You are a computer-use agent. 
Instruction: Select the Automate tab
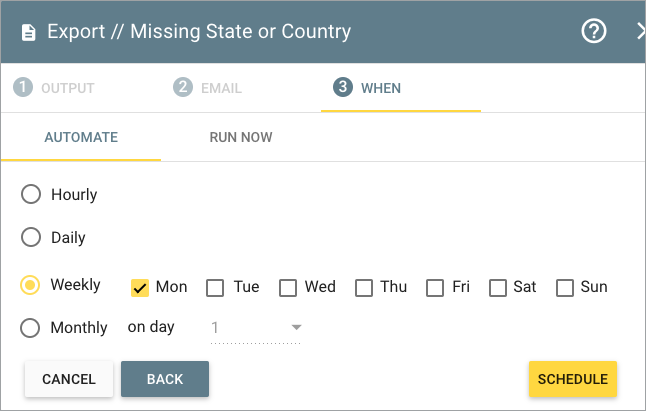tap(81, 137)
